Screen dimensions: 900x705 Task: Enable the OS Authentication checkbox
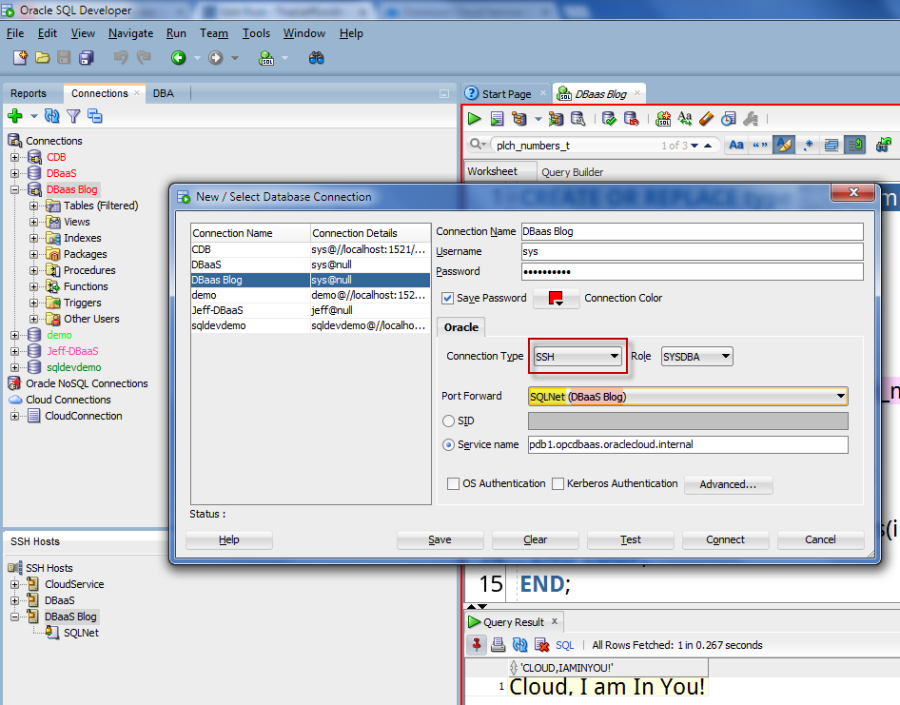click(x=453, y=484)
